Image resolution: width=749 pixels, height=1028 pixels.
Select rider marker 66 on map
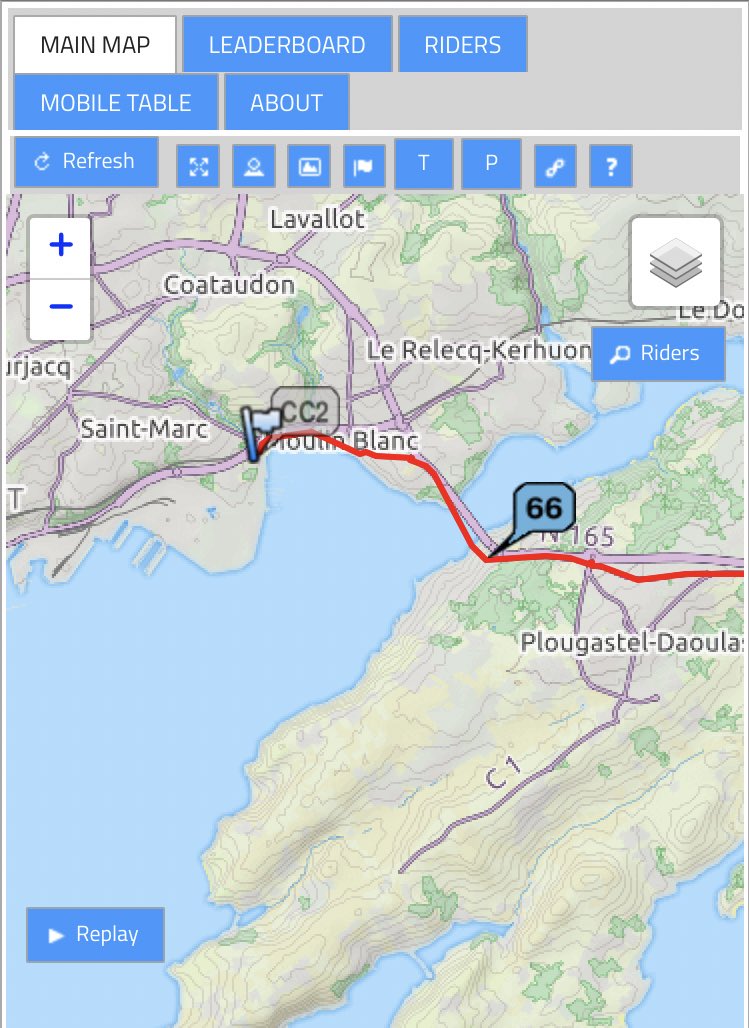(543, 509)
